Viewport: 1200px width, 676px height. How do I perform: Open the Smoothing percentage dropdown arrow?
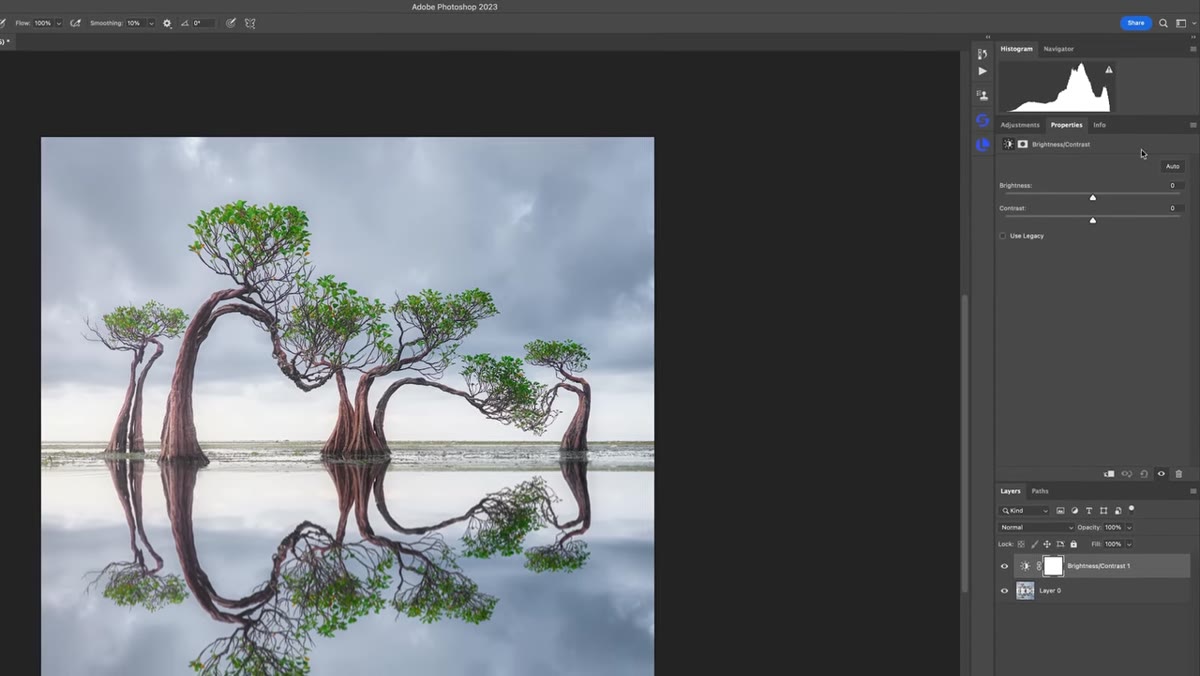(151, 23)
